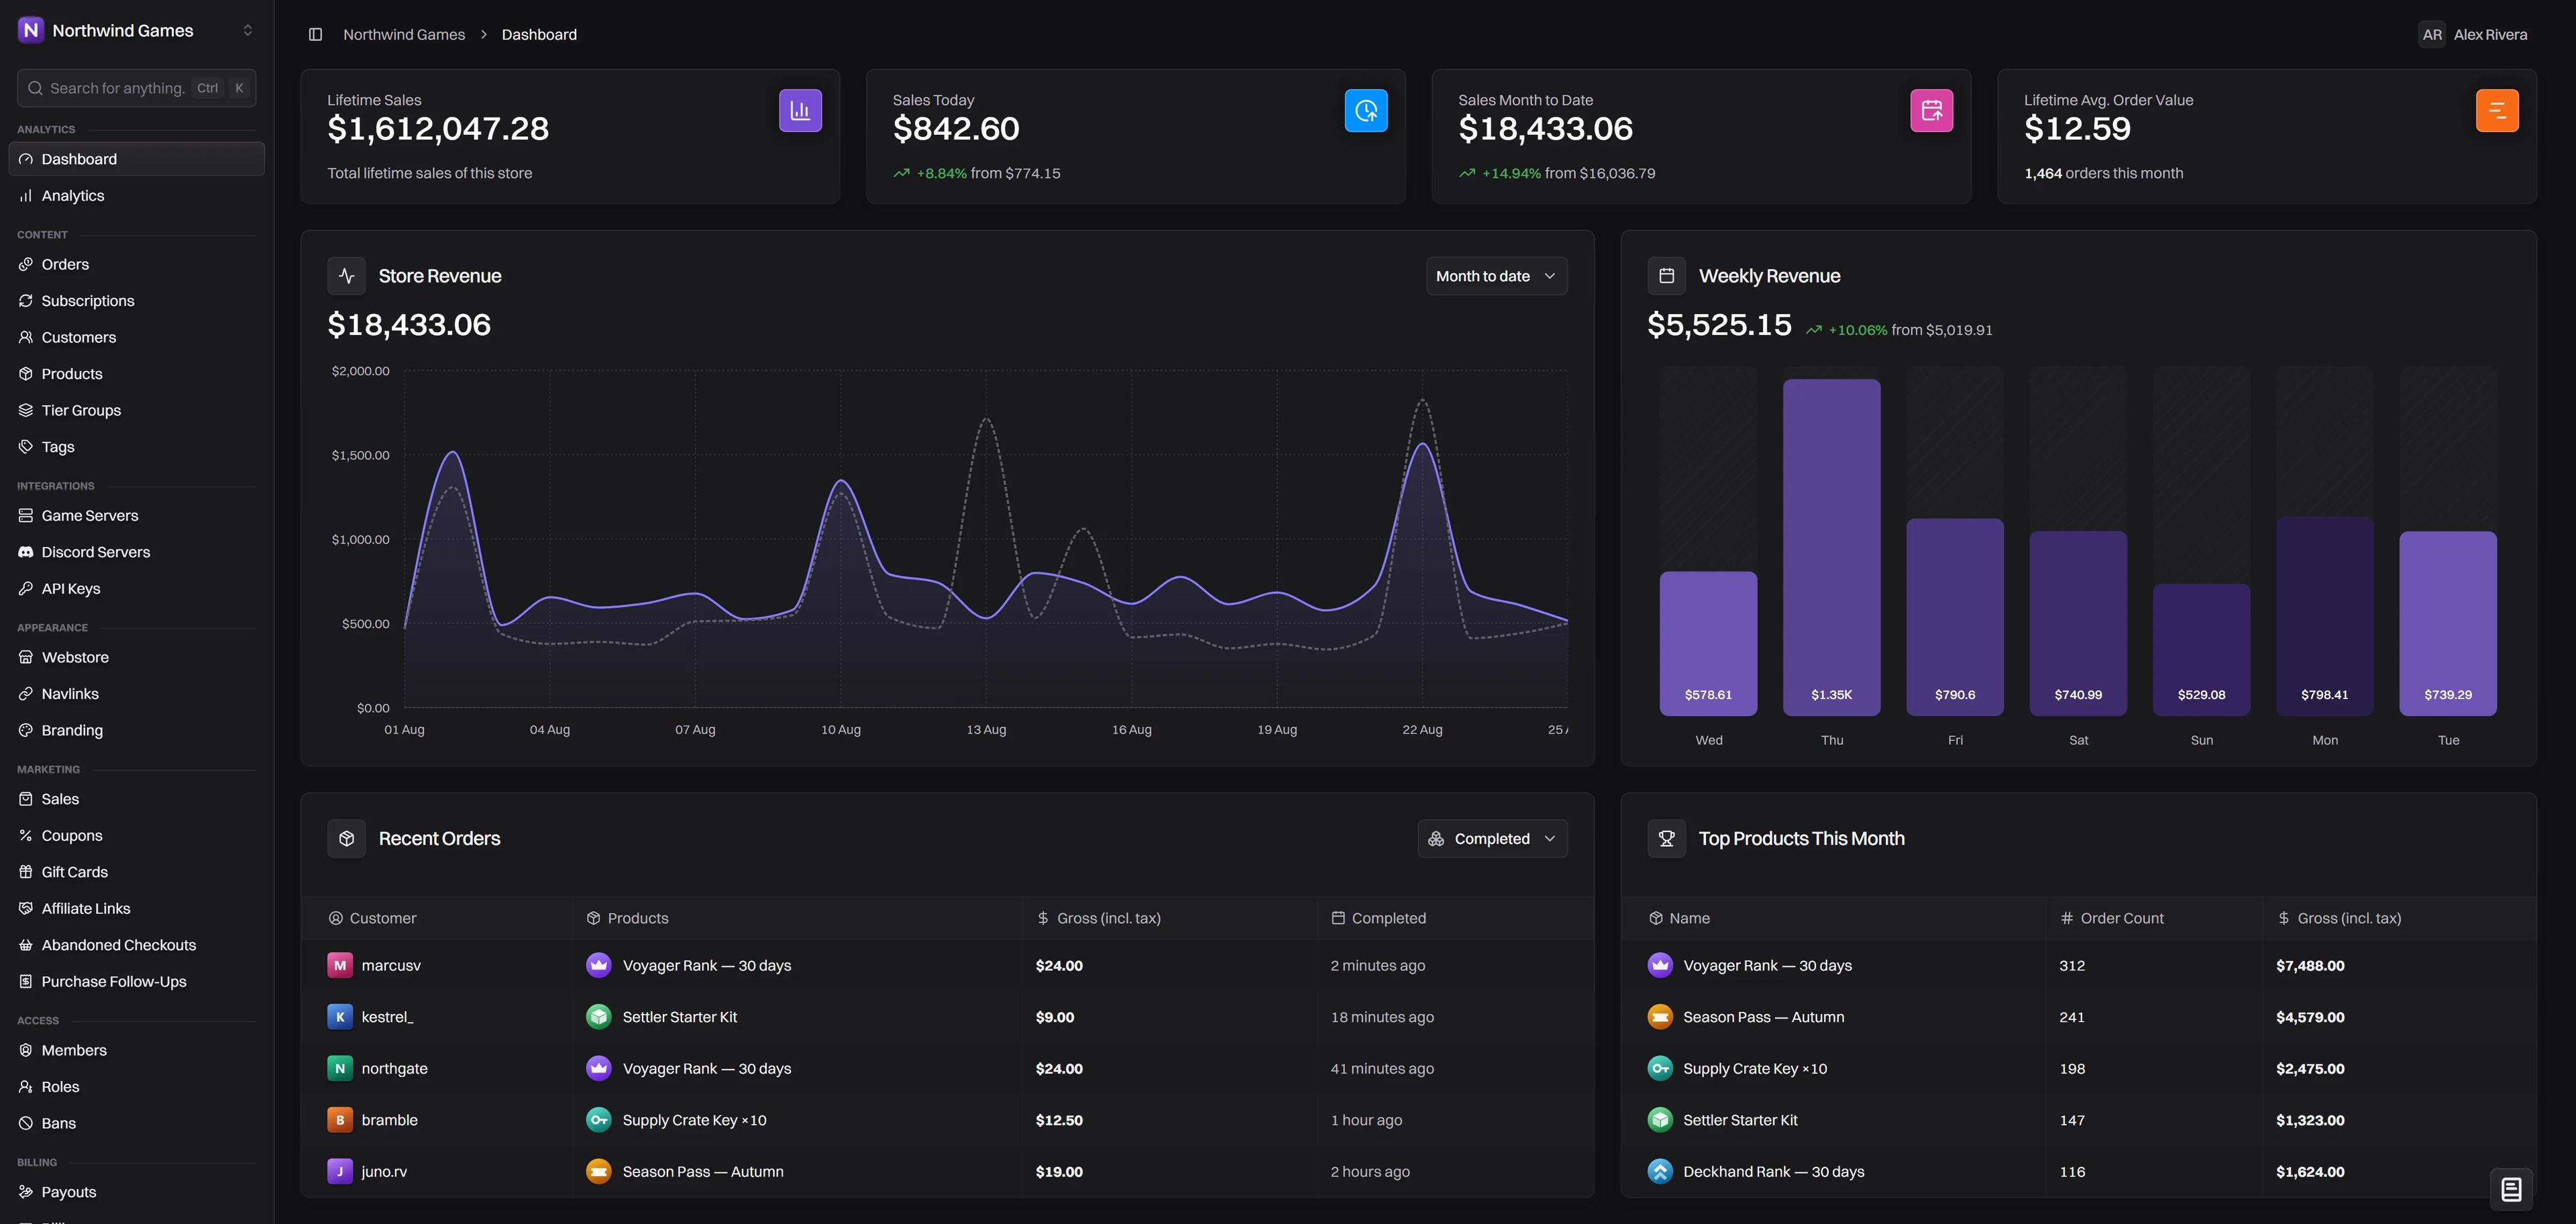
Task: Click the Recent Orders box icon
Action: (x=347, y=838)
